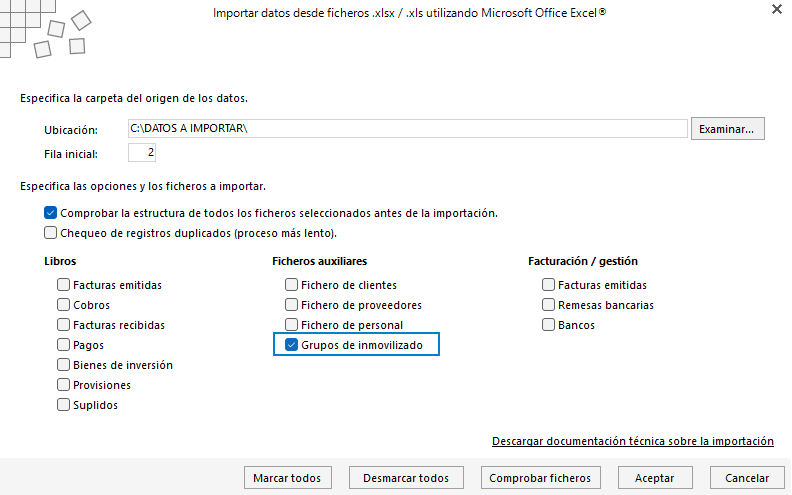Check Facturas emitidas under Libros
Image resolution: width=792 pixels, height=495 pixels.
pos(63,285)
